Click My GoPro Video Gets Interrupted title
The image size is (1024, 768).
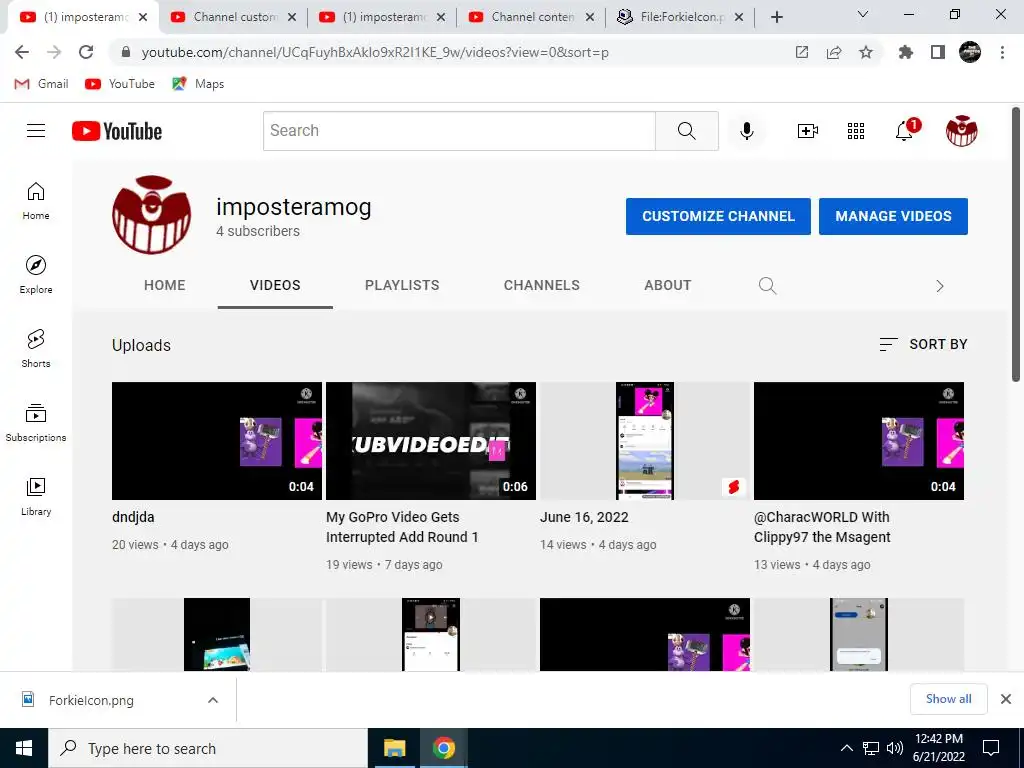coord(402,527)
